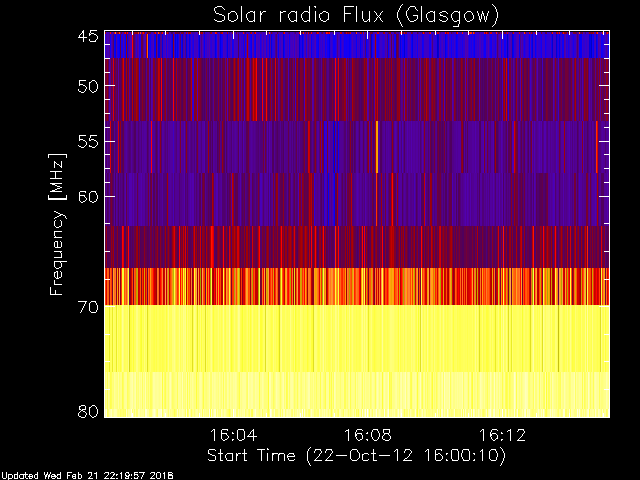Click the 16:08 time tick label
The image size is (640, 480).
368,435
